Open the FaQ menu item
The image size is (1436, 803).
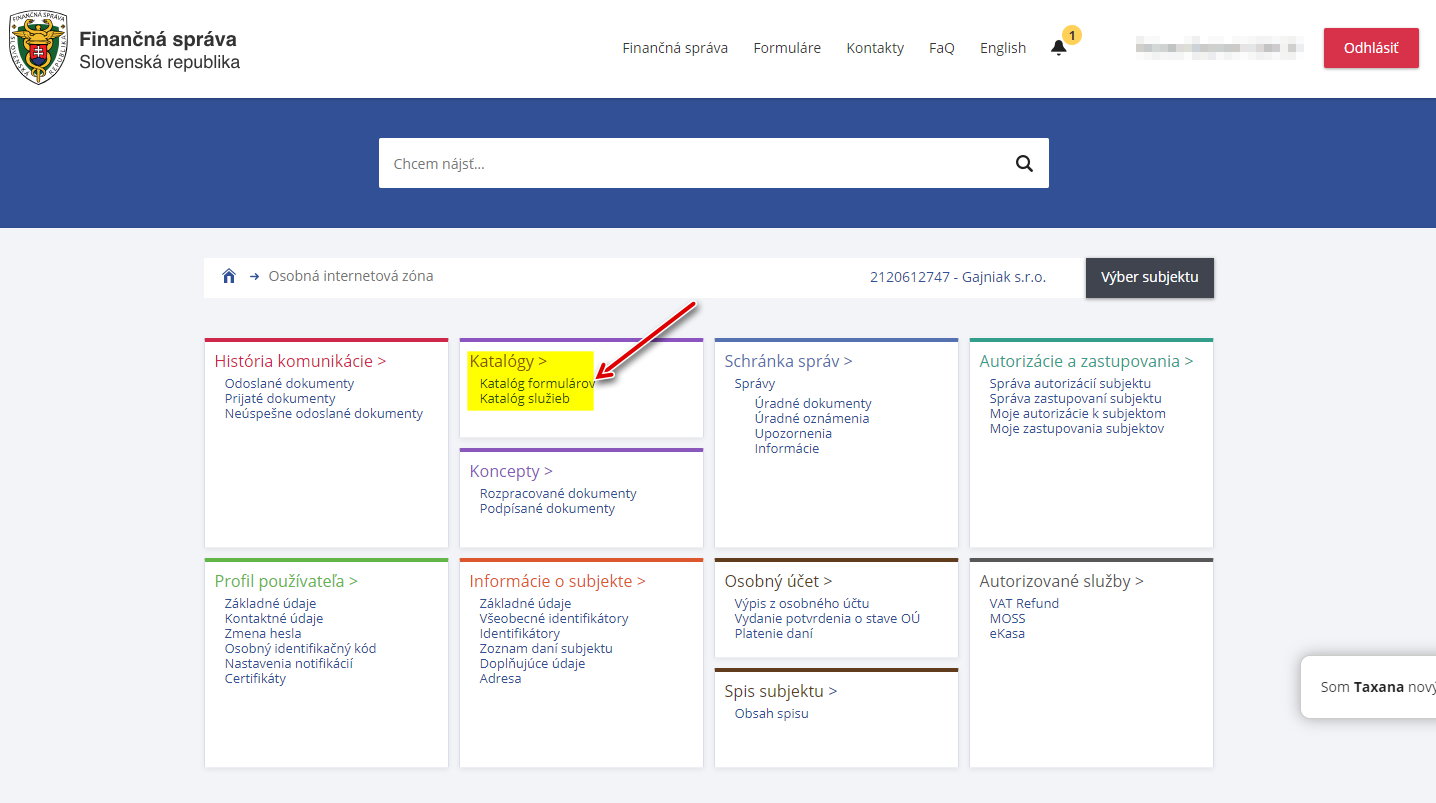point(941,48)
